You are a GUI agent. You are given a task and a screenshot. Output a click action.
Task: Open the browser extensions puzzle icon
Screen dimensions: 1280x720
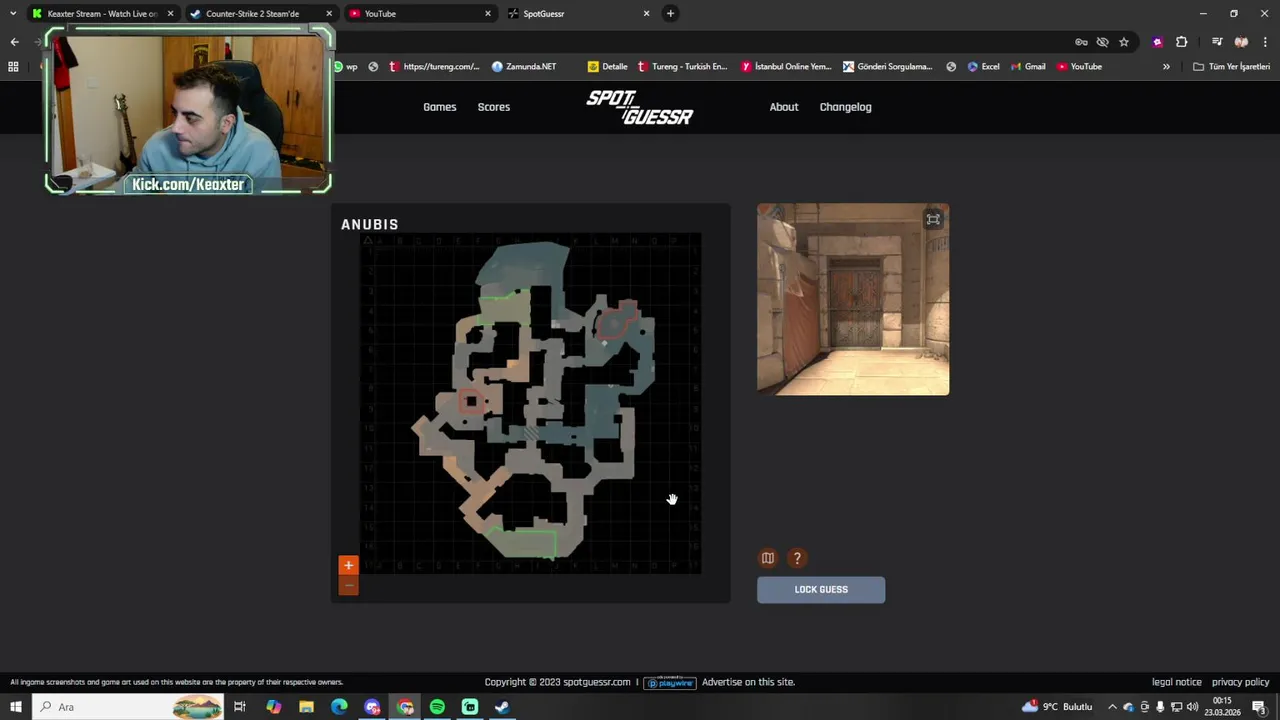[1182, 42]
